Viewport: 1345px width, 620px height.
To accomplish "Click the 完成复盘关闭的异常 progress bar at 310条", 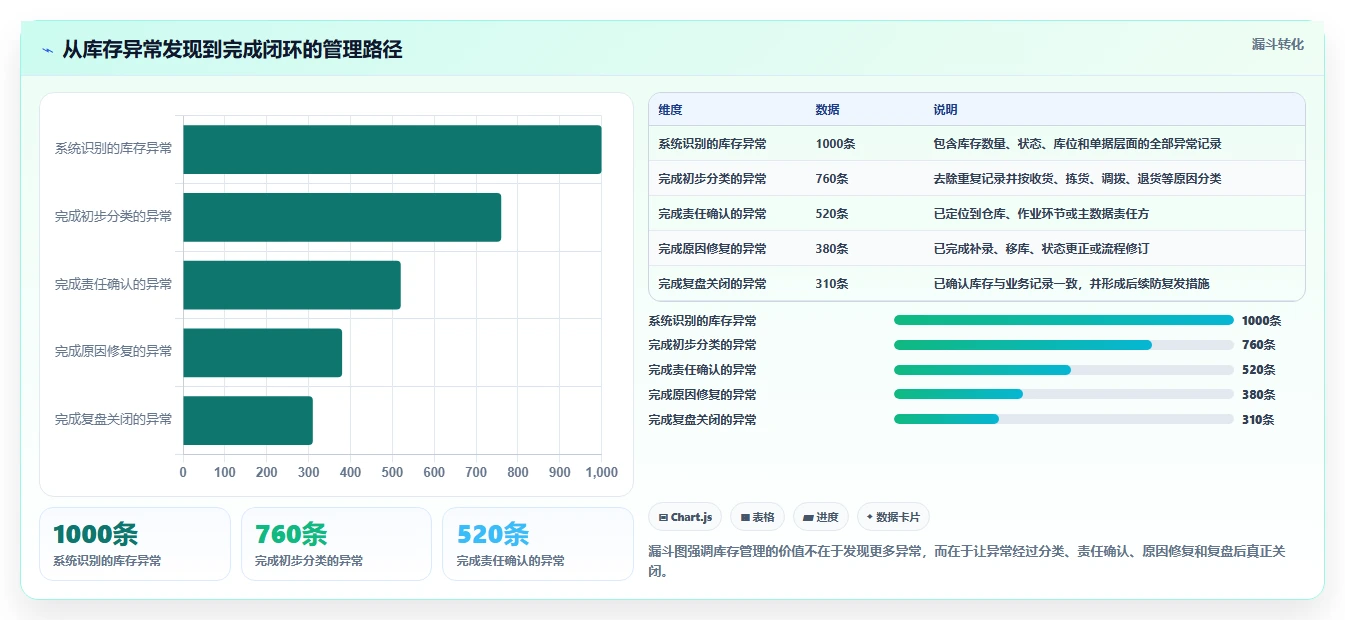I will [1064, 419].
